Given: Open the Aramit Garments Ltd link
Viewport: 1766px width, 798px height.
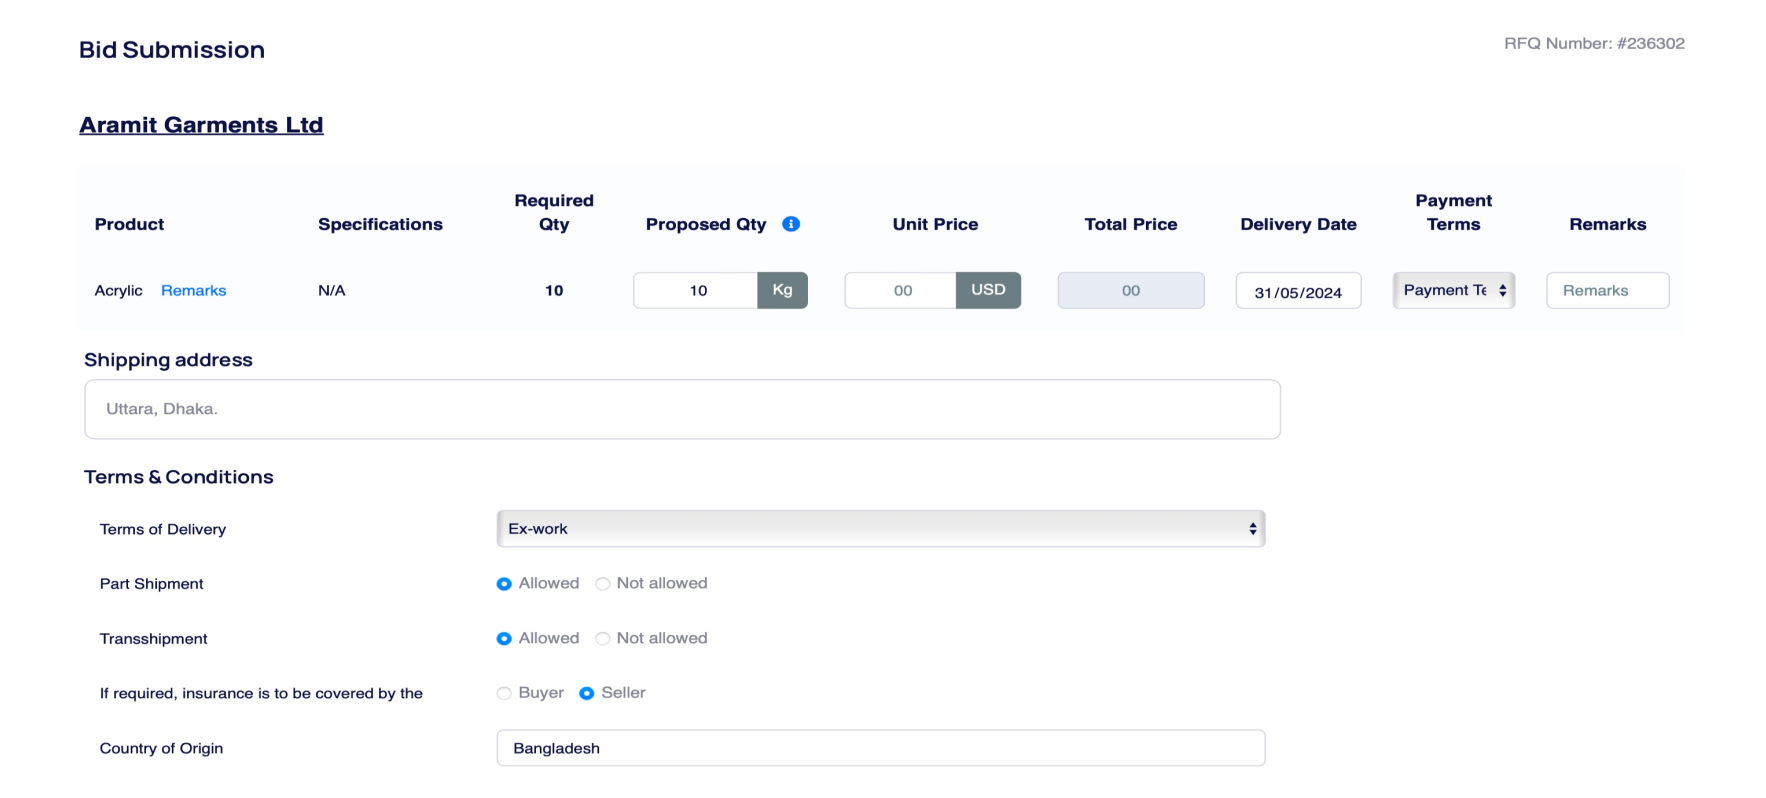Looking at the screenshot, I should (201, 125).
